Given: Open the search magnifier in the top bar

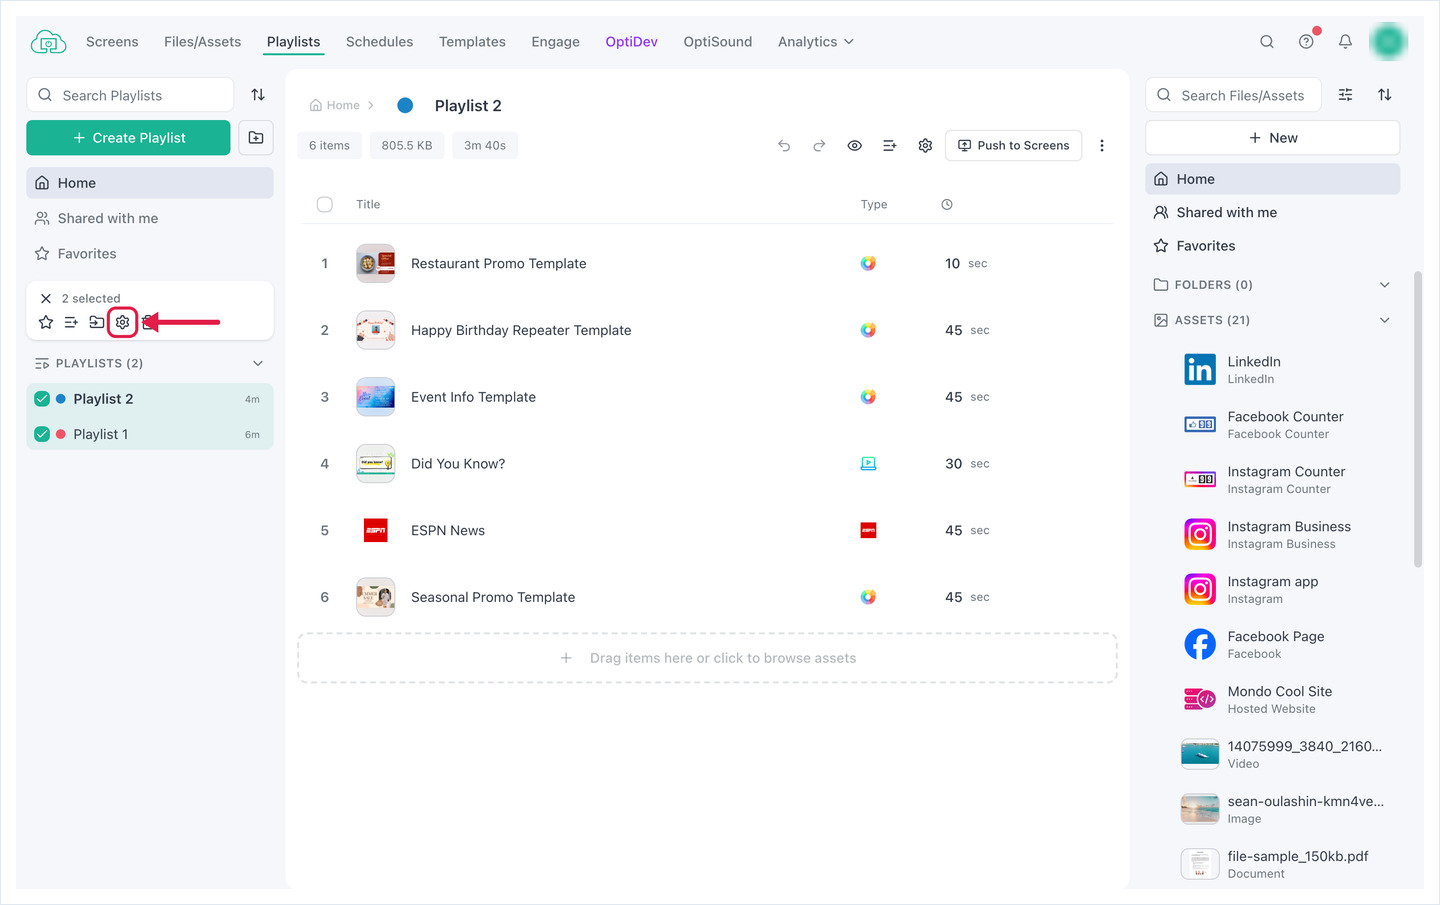Looking at the screenshot, I should 1267,42.
